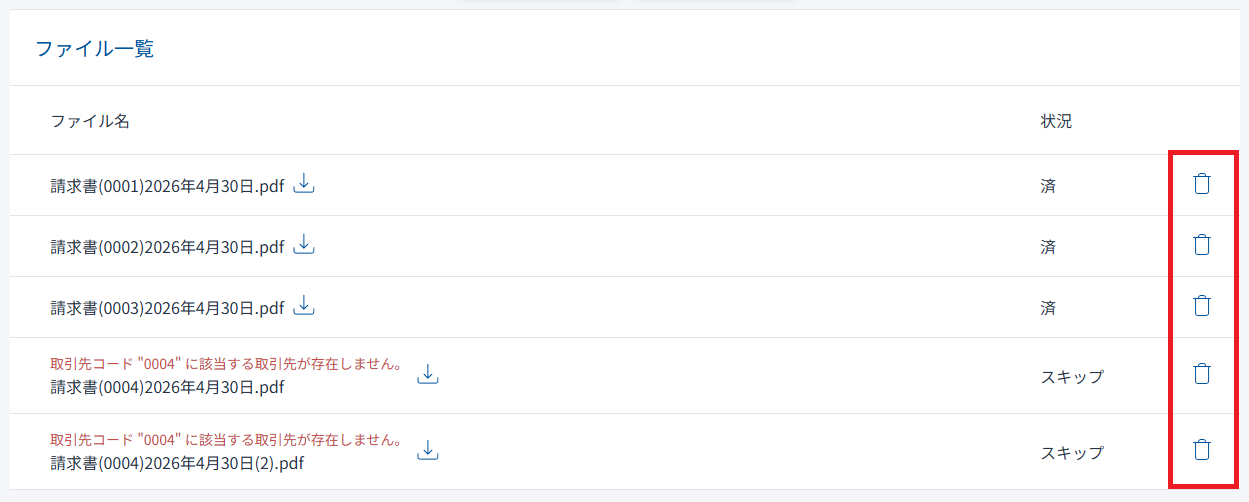Screen dimensions: 1249x502
Task: Delete 請求書(0001)2026年4月30日.pdf with trash icon
Action: 1202,184
